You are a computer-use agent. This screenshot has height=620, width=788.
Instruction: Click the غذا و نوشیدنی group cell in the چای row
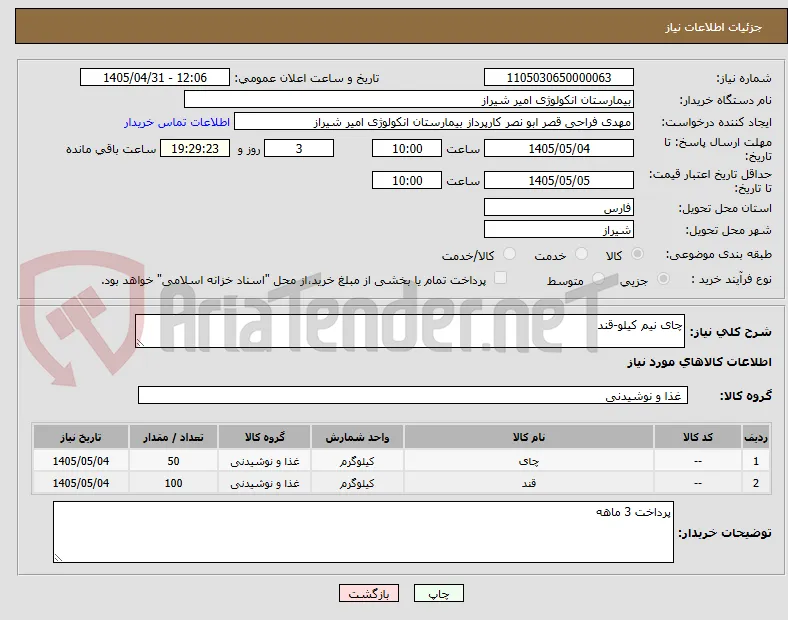[x=265, y=461]
